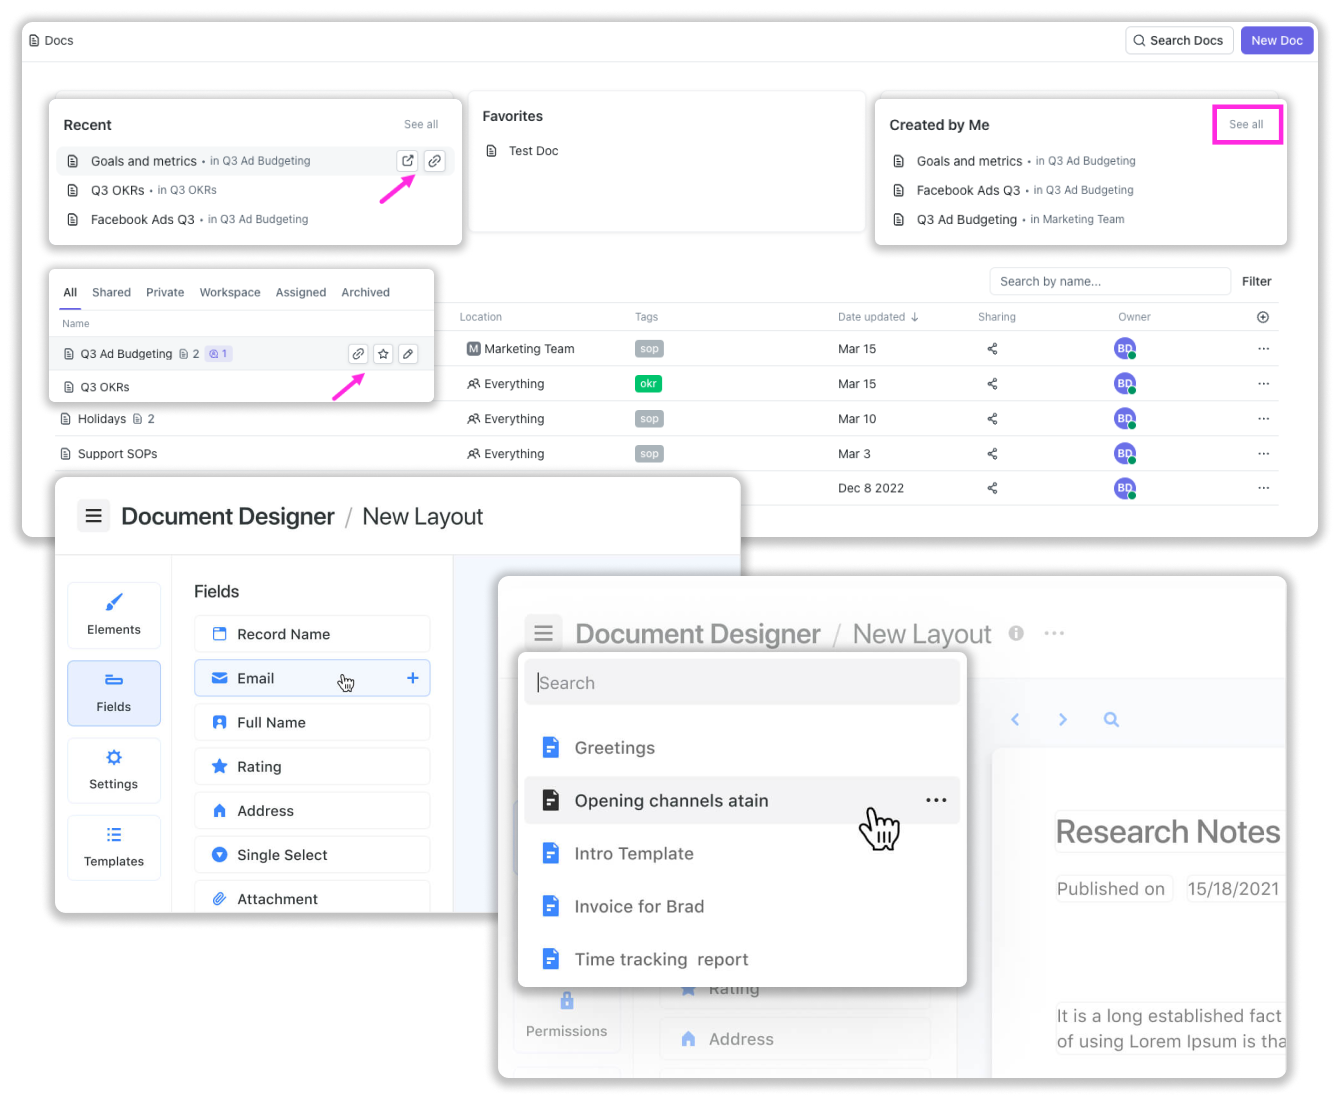Copy link to "Goals and metrics" doc
This screenshot has height=1100, width=1340.
[x=434, y=160]
